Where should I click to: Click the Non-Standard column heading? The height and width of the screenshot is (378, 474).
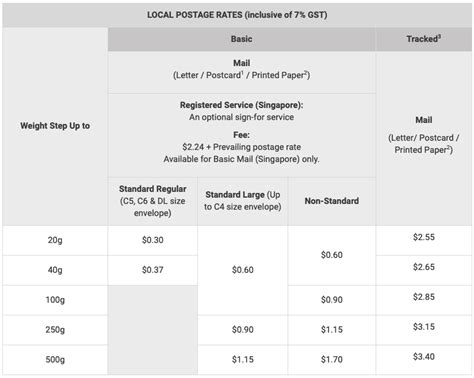point(332,201)
